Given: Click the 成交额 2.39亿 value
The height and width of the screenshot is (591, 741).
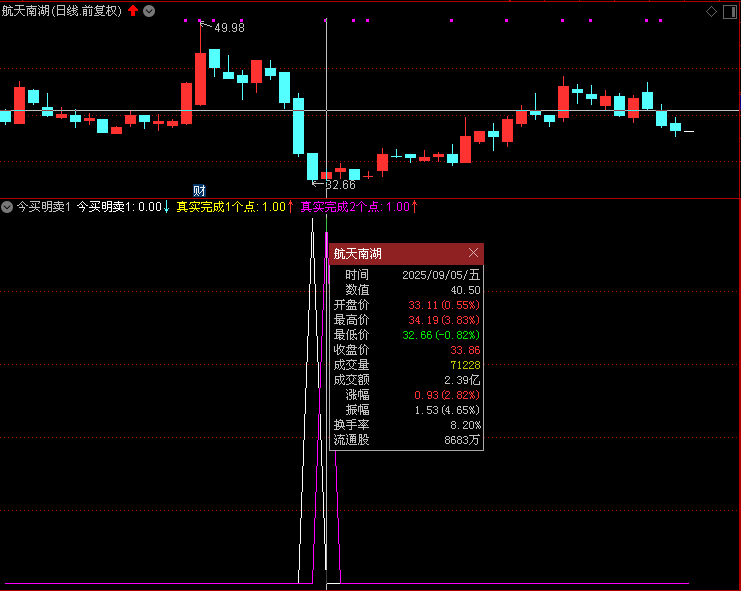Looking at the screenshot, I should 462,380.
